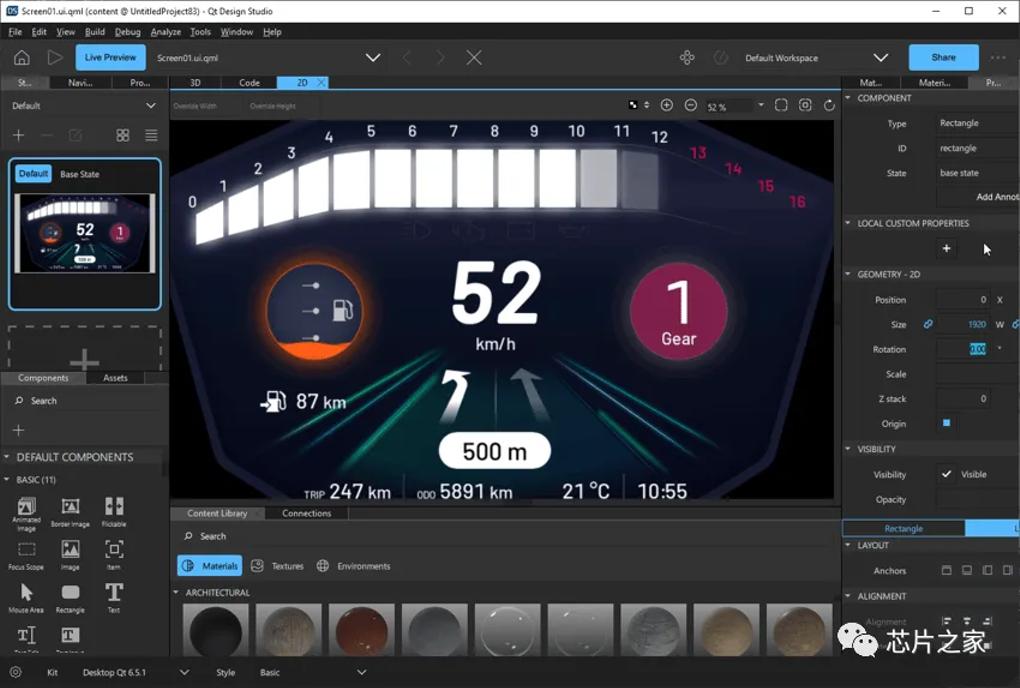Click the zoom in icon above canvas
The width and height of the screenshot is (1020, 688).
click(x=667, y=105)
